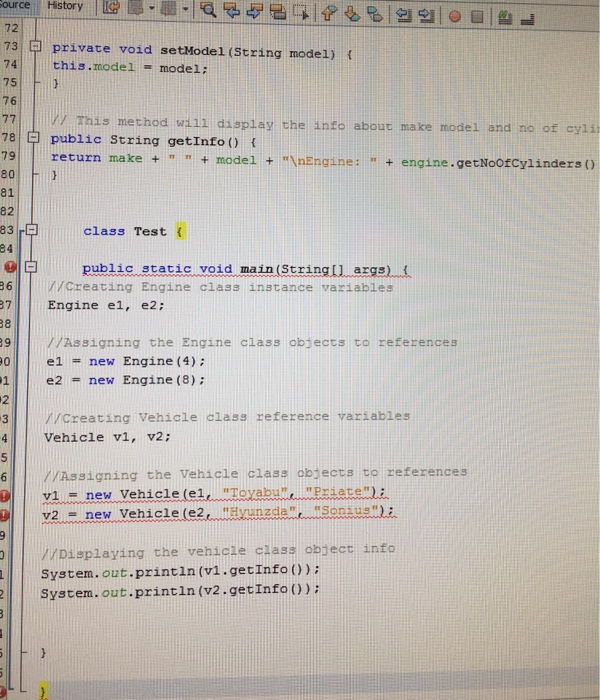The height and width of the screenshot is (700, 600).
Task: Click 'e2 = new Engine(8);' line
Action: click(125, 380)
